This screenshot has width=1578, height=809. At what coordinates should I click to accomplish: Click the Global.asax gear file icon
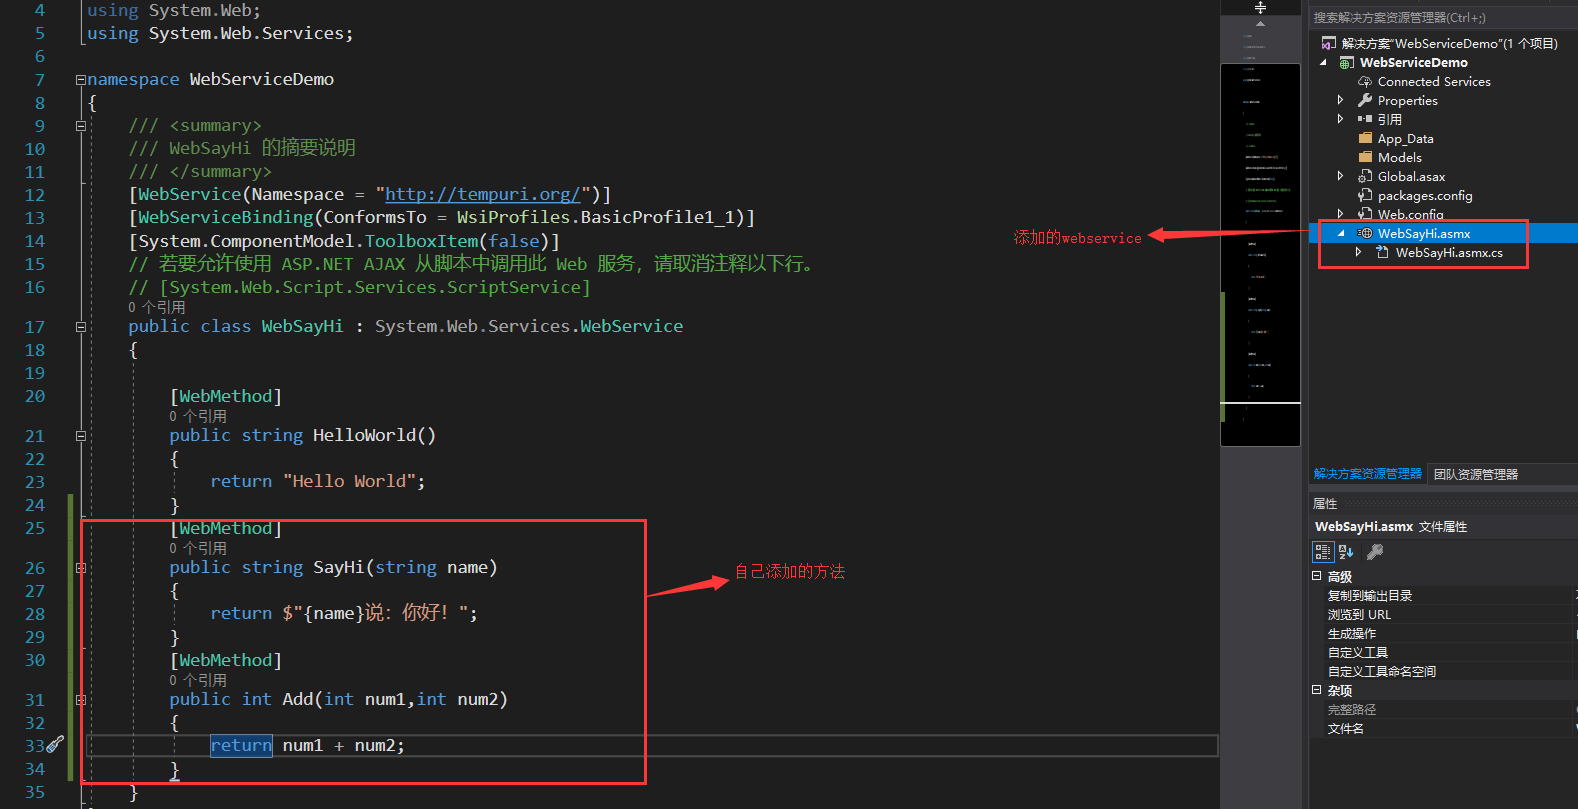click(1365, 176)
